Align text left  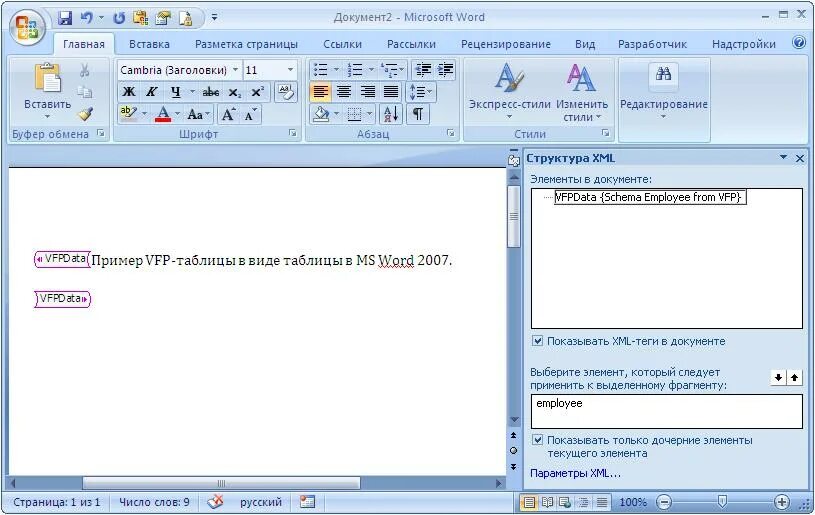(x=320, y=92)
